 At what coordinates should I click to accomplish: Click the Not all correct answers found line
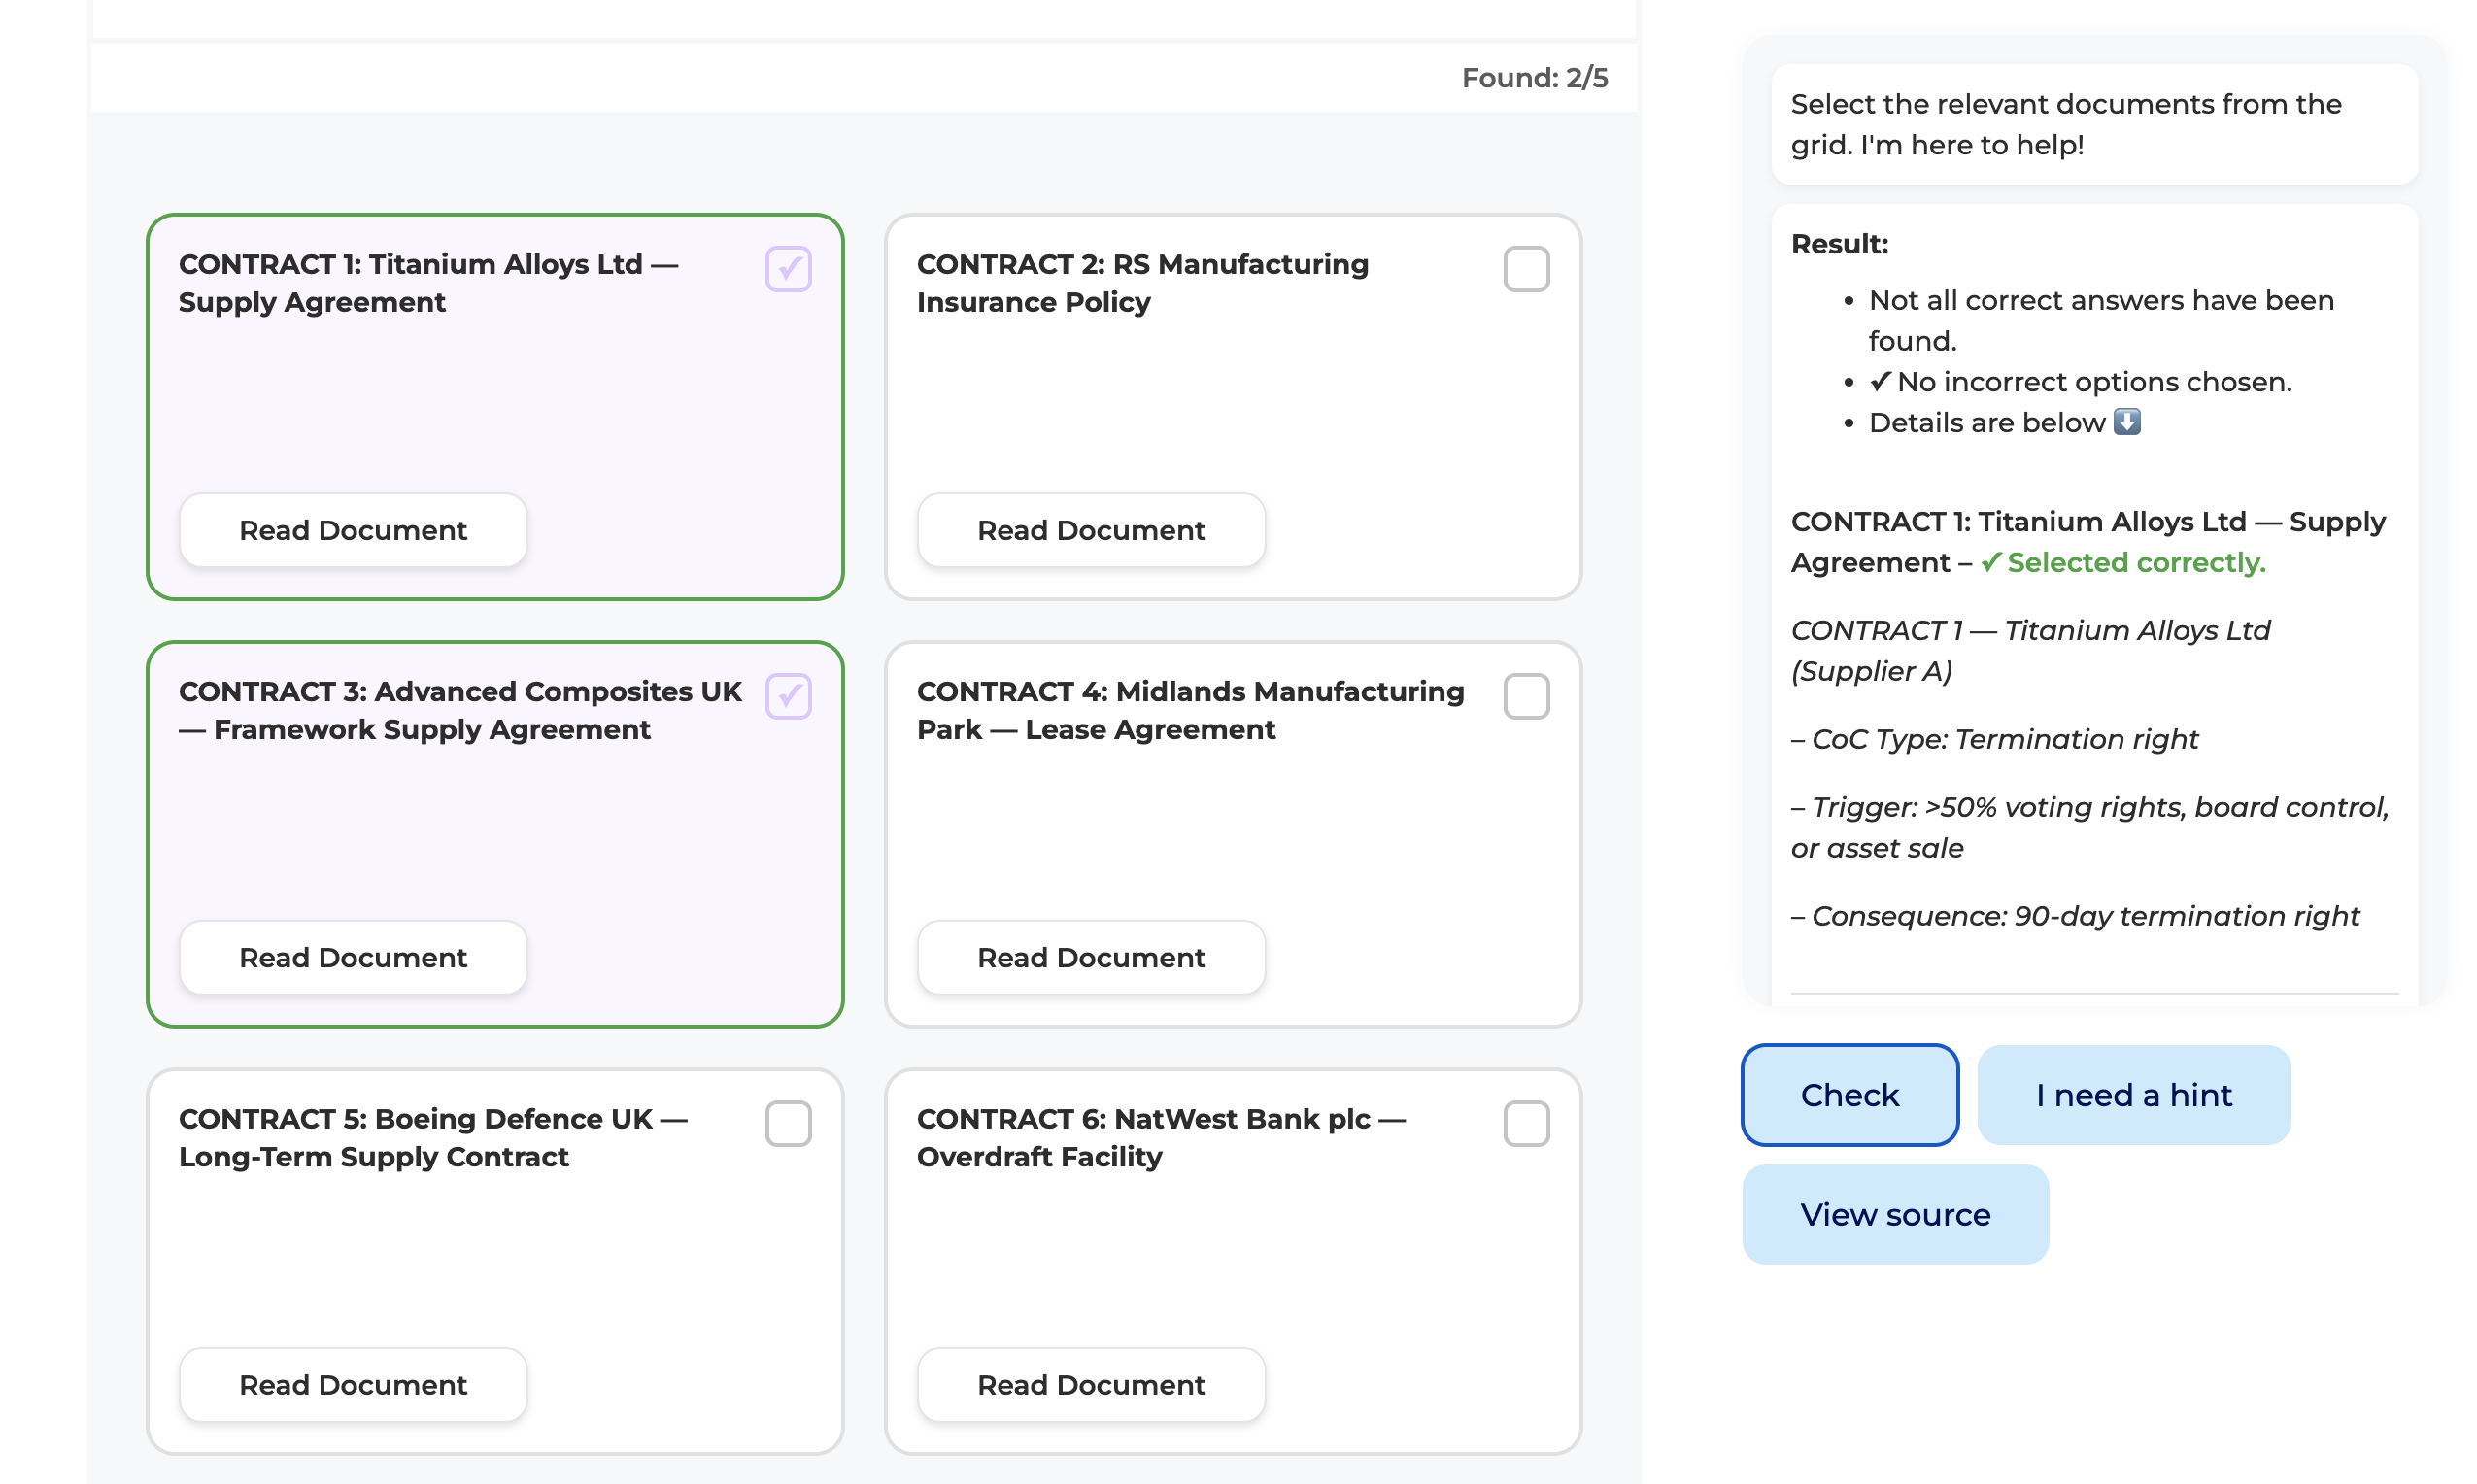[x=2100, y=320]
